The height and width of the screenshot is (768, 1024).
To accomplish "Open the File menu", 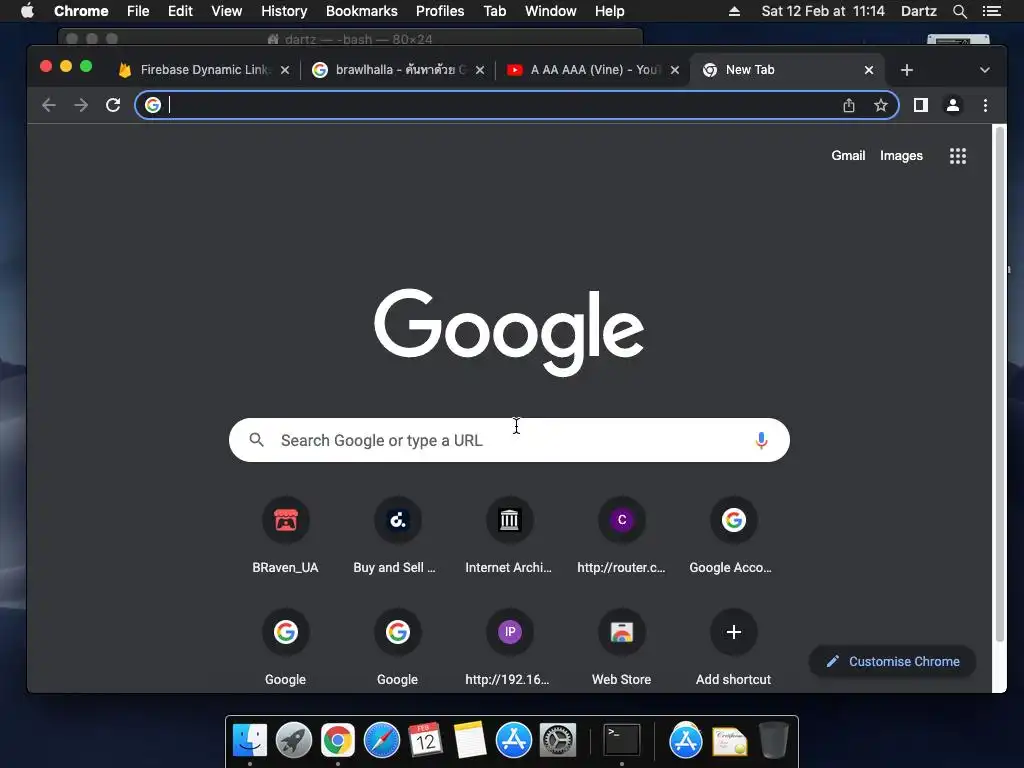I will pos(138,11).
